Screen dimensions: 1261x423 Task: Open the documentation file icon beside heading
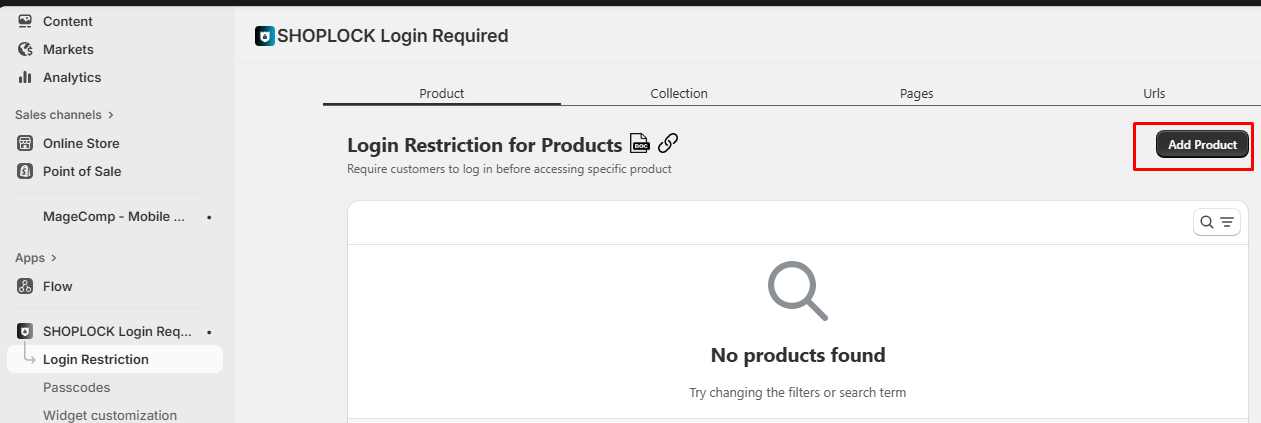pos(639,144)
